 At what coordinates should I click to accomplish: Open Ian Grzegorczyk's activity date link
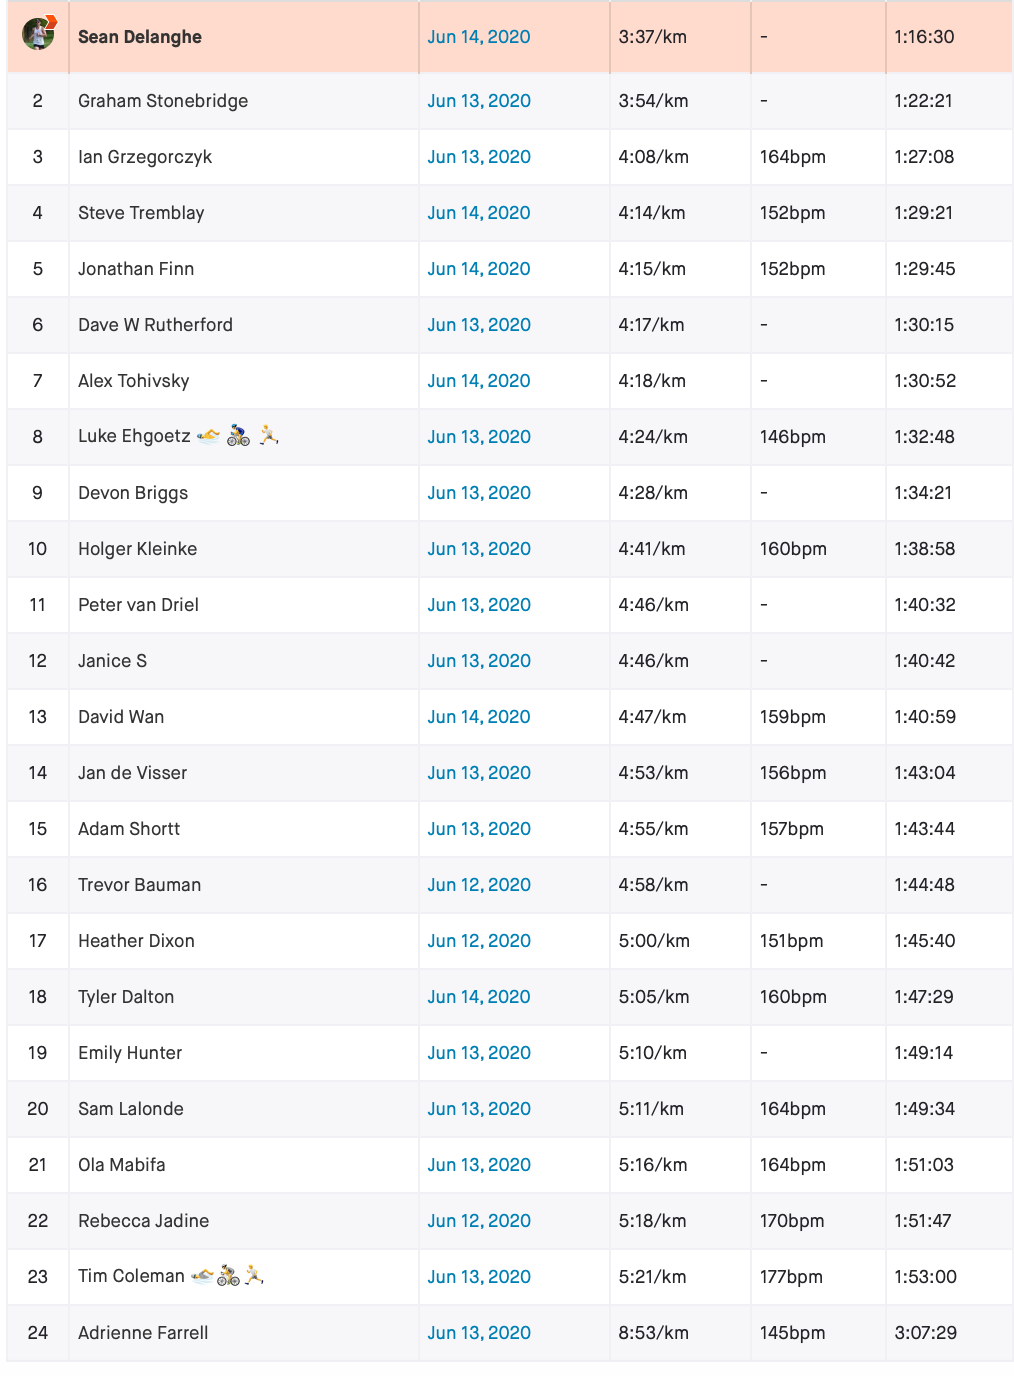pos(479,157)
